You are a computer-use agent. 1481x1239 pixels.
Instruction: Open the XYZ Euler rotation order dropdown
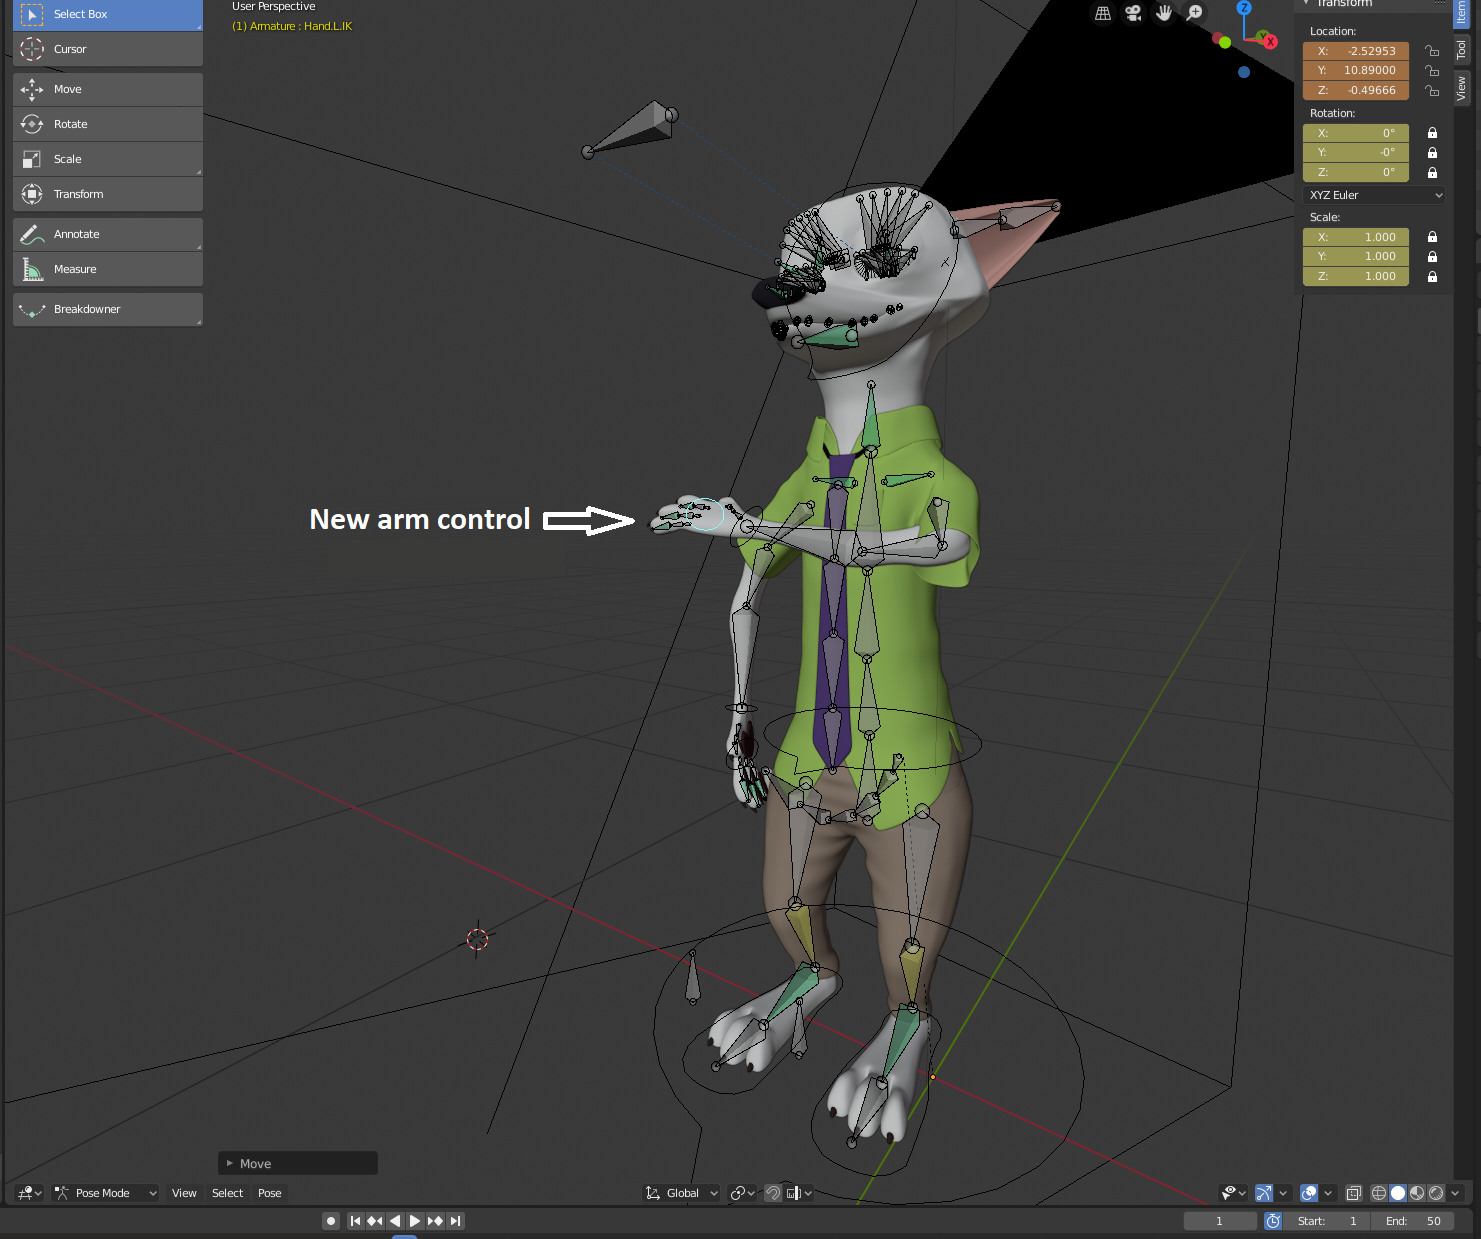1374,195
